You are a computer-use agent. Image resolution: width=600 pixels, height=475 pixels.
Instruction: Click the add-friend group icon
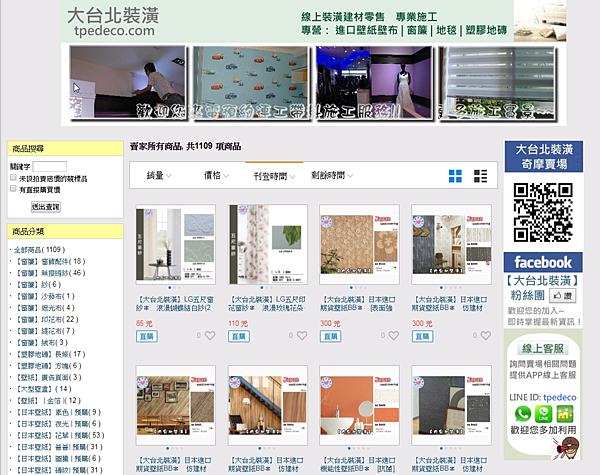[x=565, y=414]
